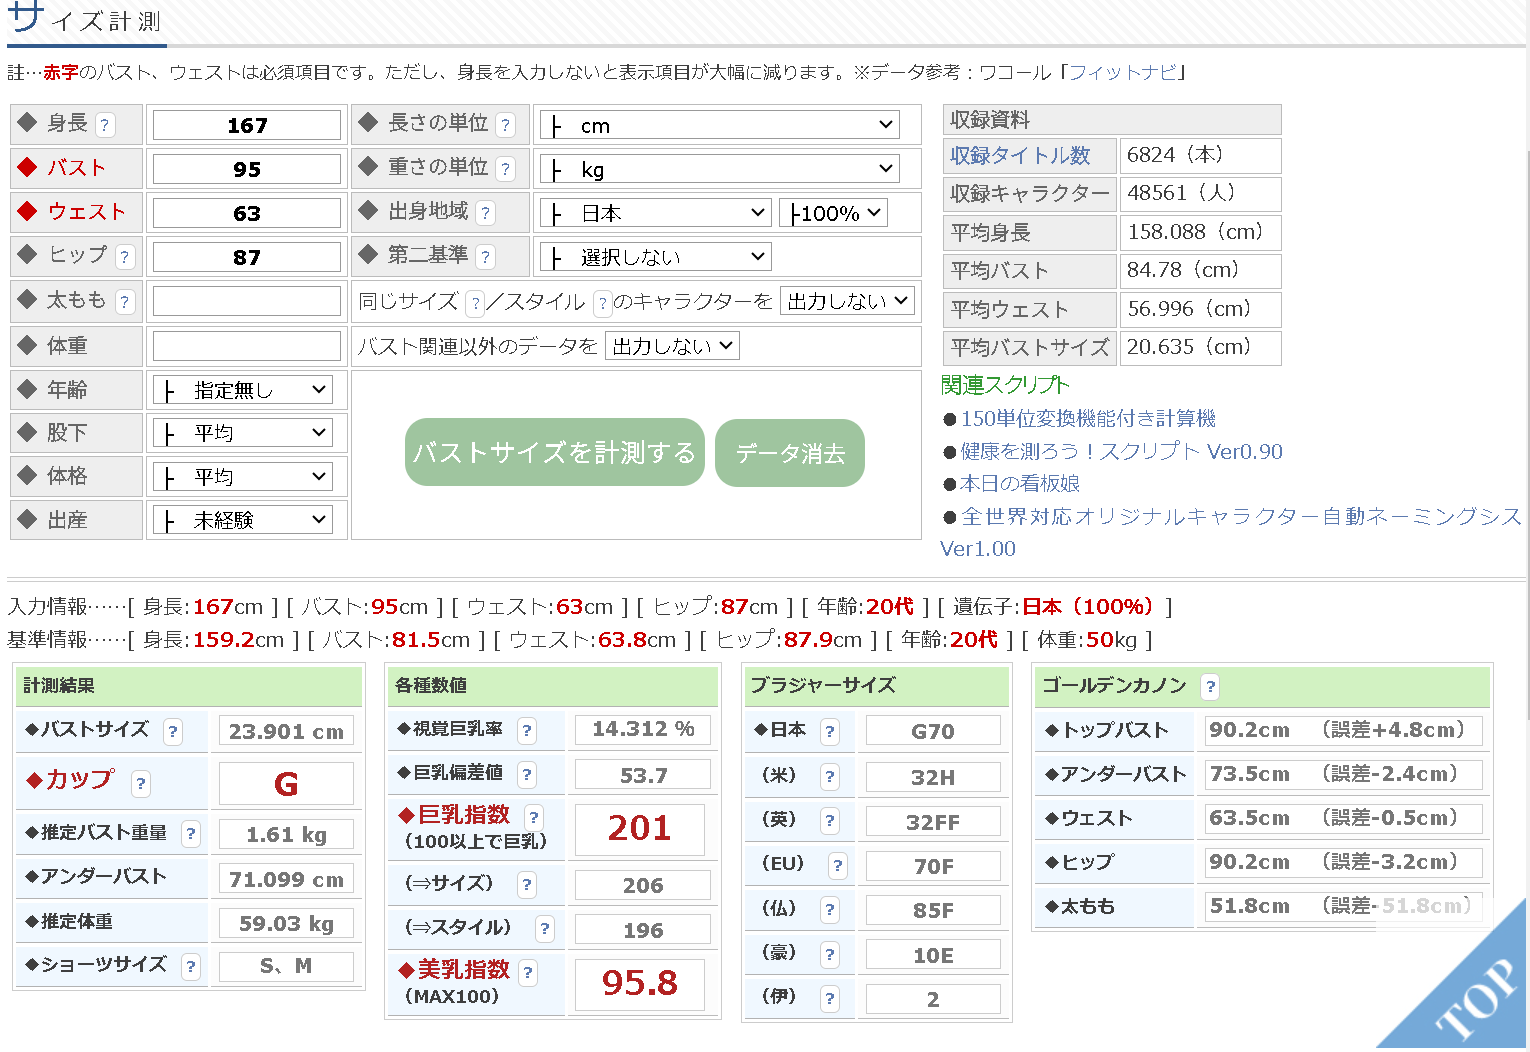Open the 重さの単位 kg dropdown
The height and width of the screenshot is (1052, 1530).
[x=719, y=169]
